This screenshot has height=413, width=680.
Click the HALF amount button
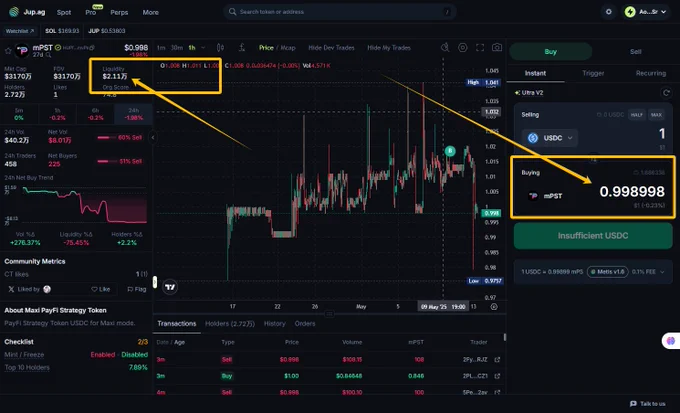tap(636, 115)
